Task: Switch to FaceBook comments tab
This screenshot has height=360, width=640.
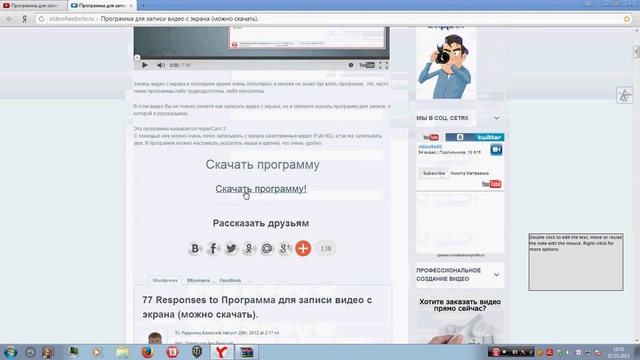Action: [230, 280]
